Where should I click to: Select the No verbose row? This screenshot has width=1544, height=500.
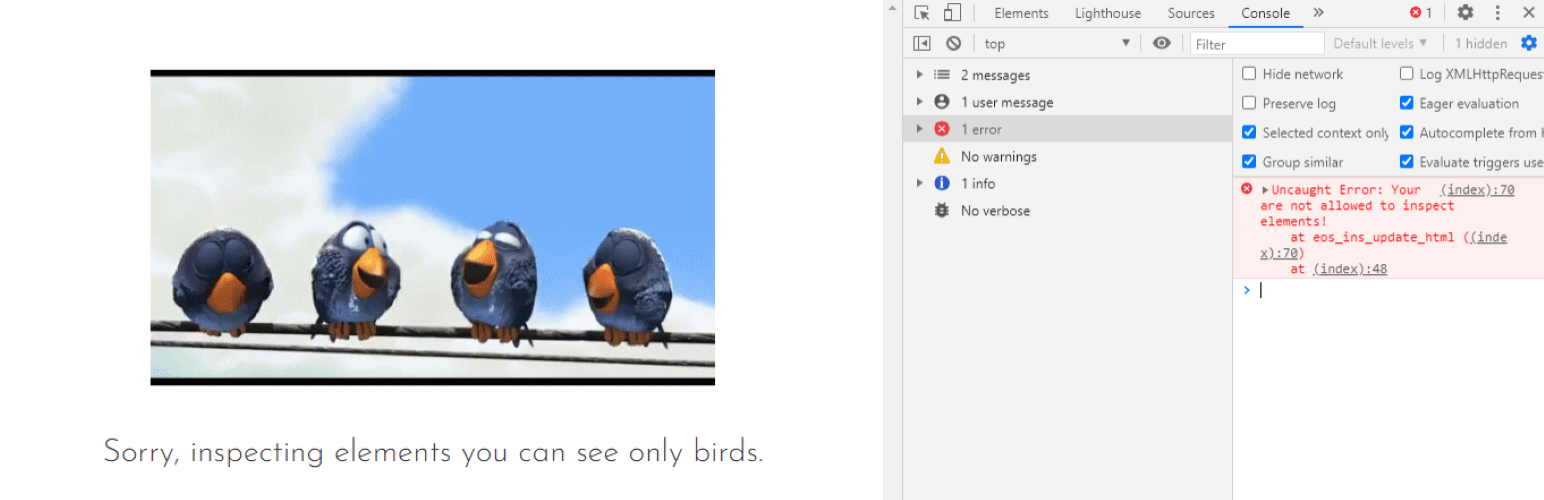pyautogui.click(x=1067, y=210)
